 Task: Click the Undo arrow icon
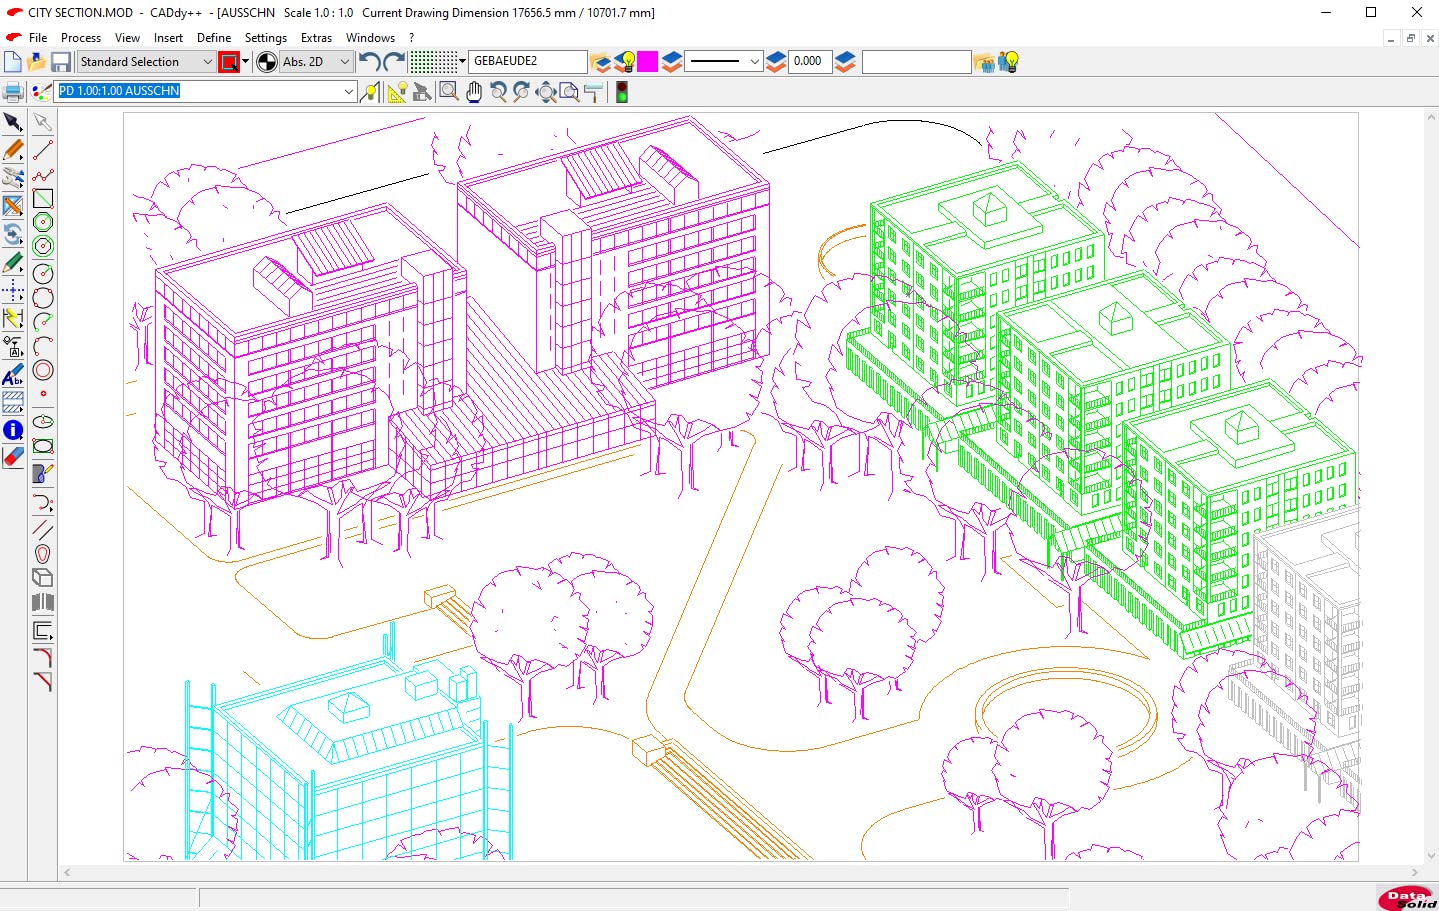pos(370,62)
